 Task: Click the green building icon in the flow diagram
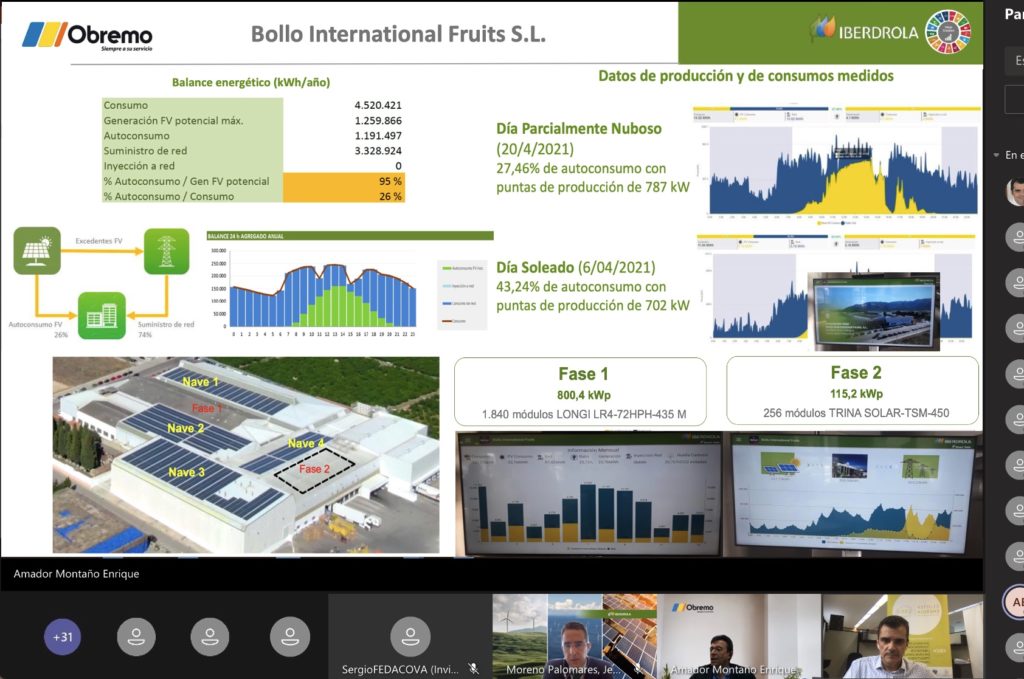point(102,316)
